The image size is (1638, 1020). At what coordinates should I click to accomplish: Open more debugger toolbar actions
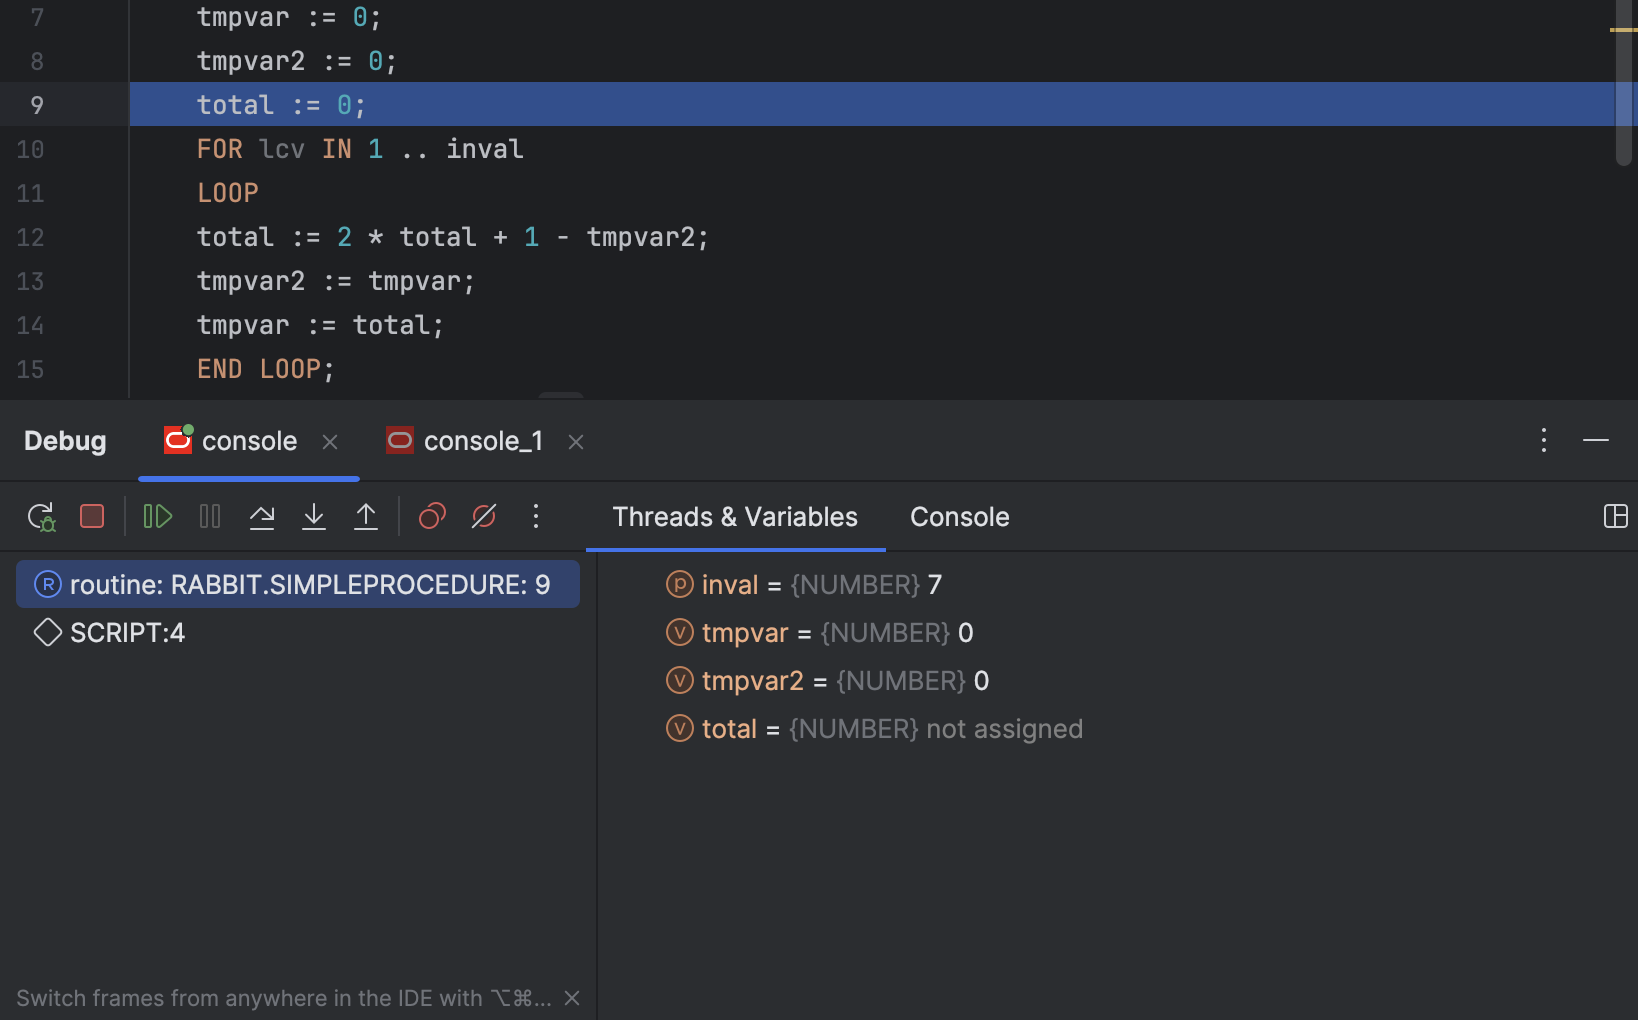[536, 516]
